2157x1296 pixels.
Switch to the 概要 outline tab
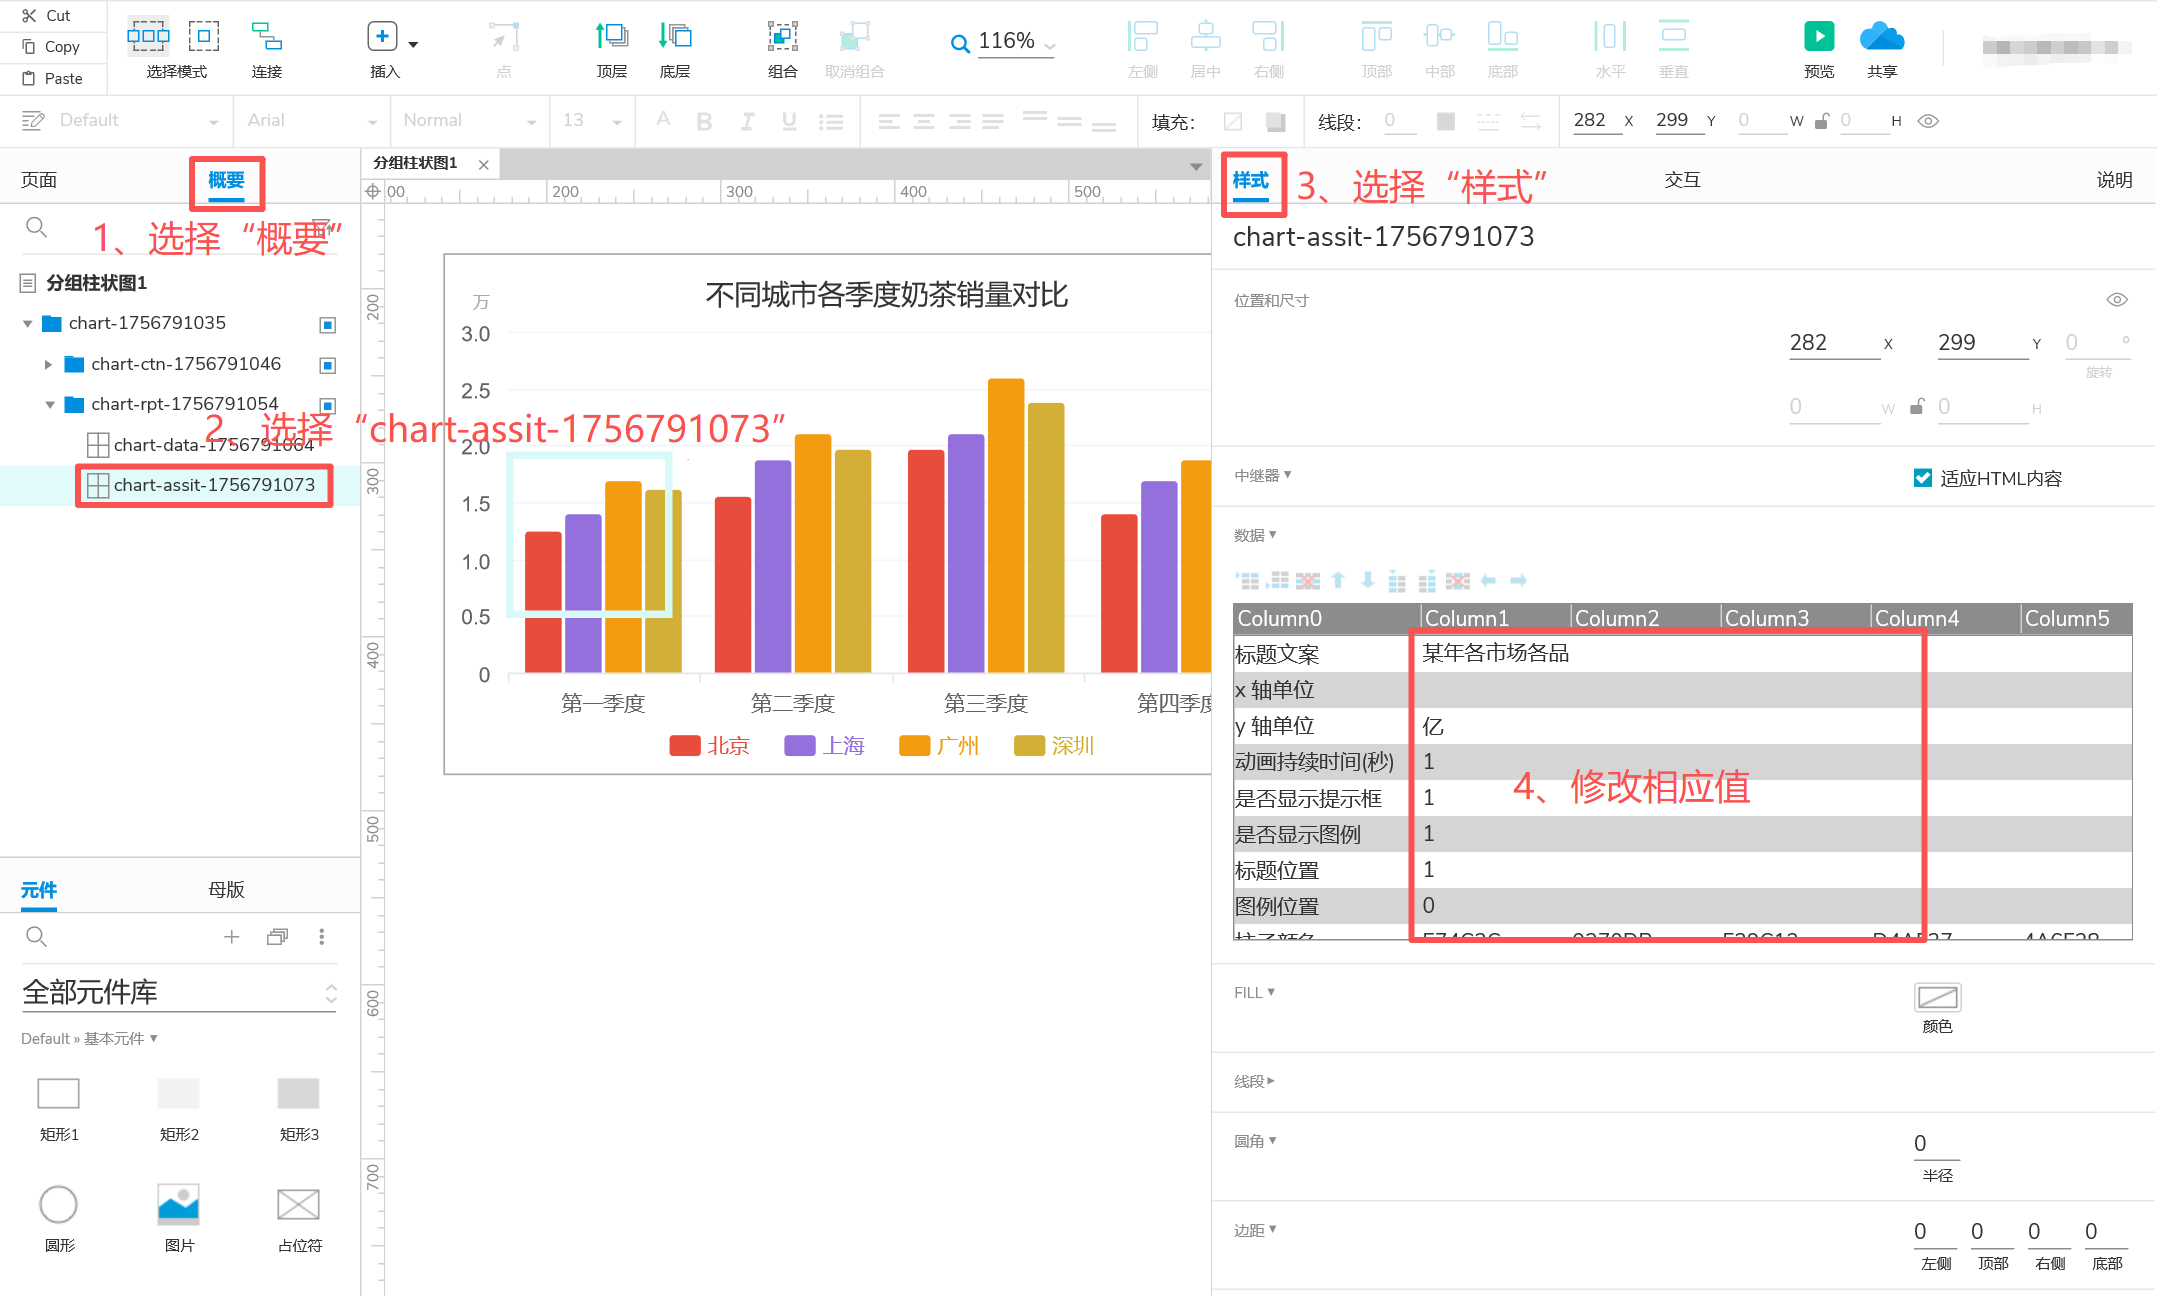[x=226, y=180]
